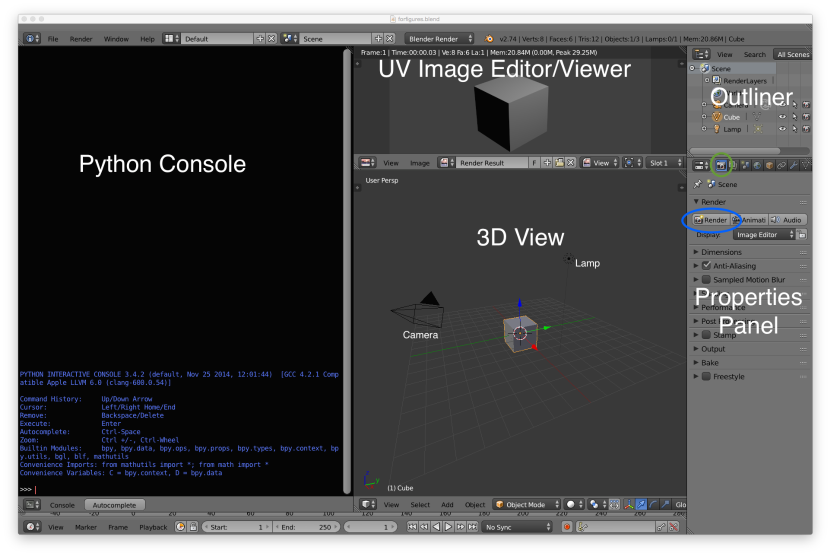Open the Display Image Editor dropdown
The width and height of the screenshot is (830, 556).
pos(764,235)
